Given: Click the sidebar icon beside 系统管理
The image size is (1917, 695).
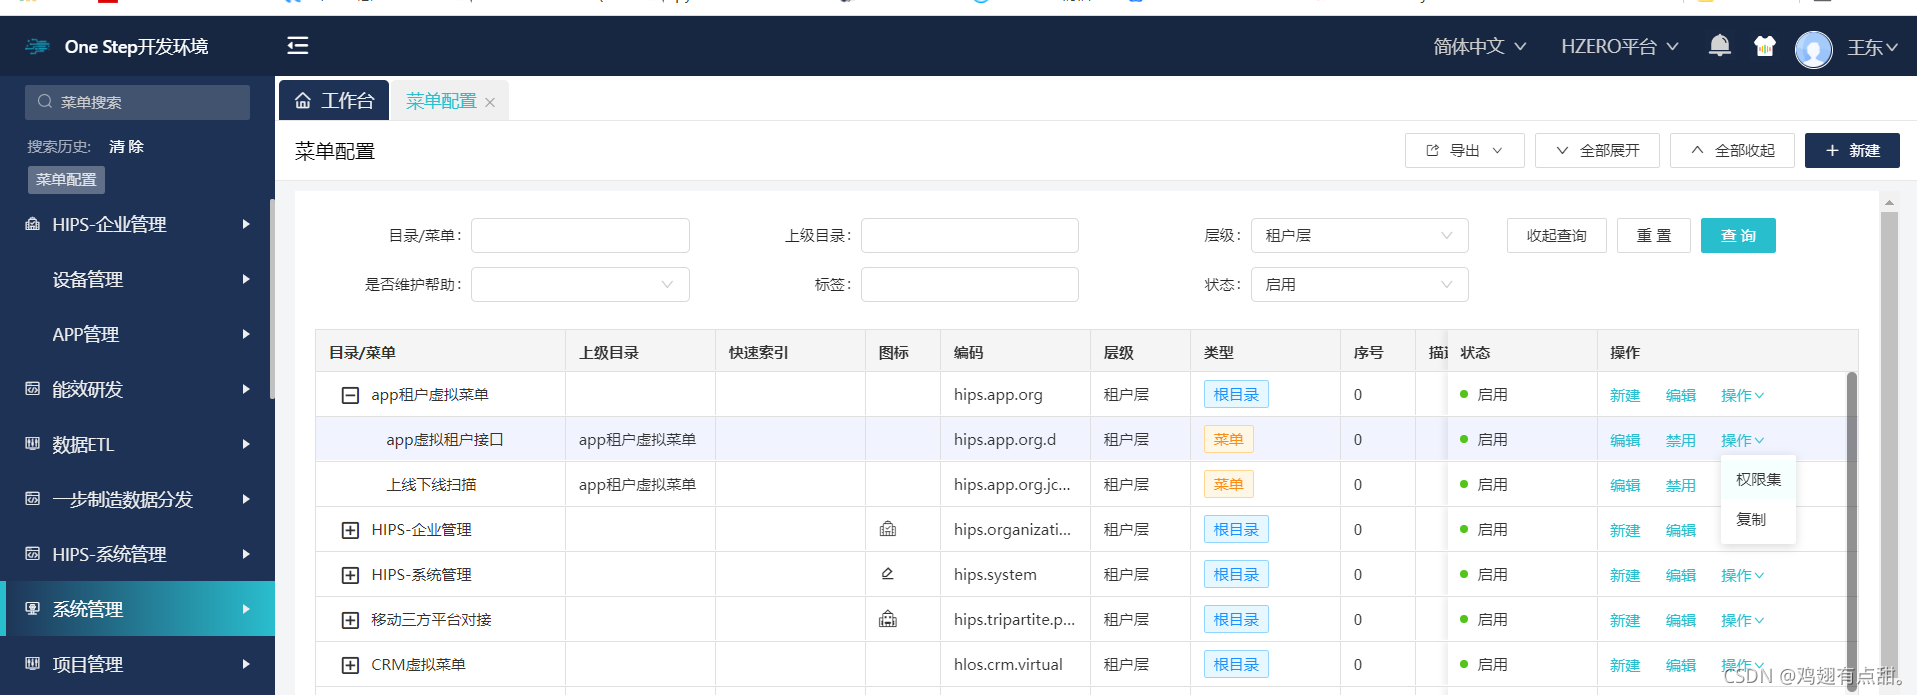Looking at the screenshot, I should 33,608.
